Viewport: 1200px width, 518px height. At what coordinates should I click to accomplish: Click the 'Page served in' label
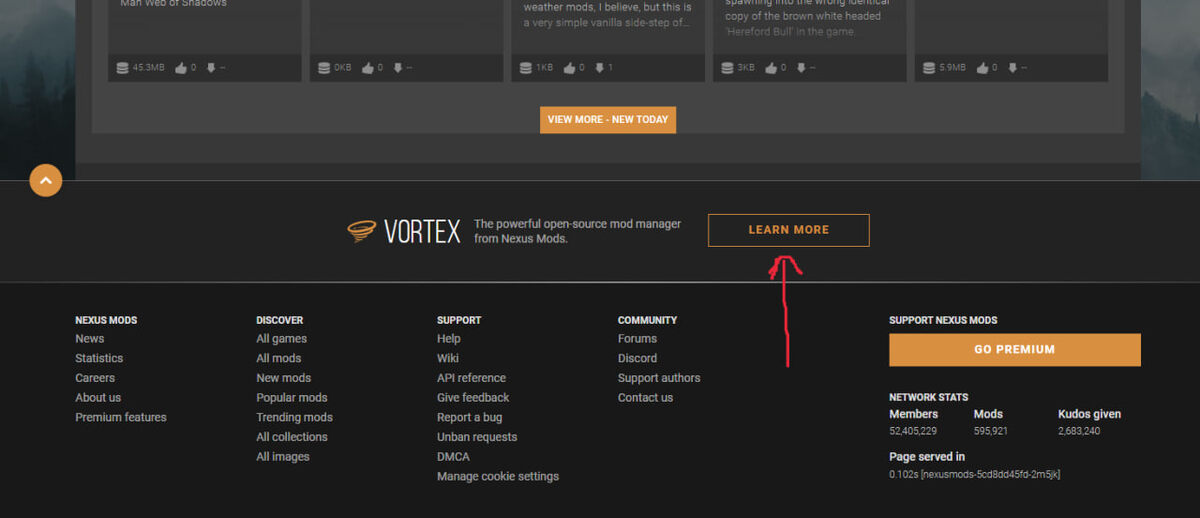(927, 457)
